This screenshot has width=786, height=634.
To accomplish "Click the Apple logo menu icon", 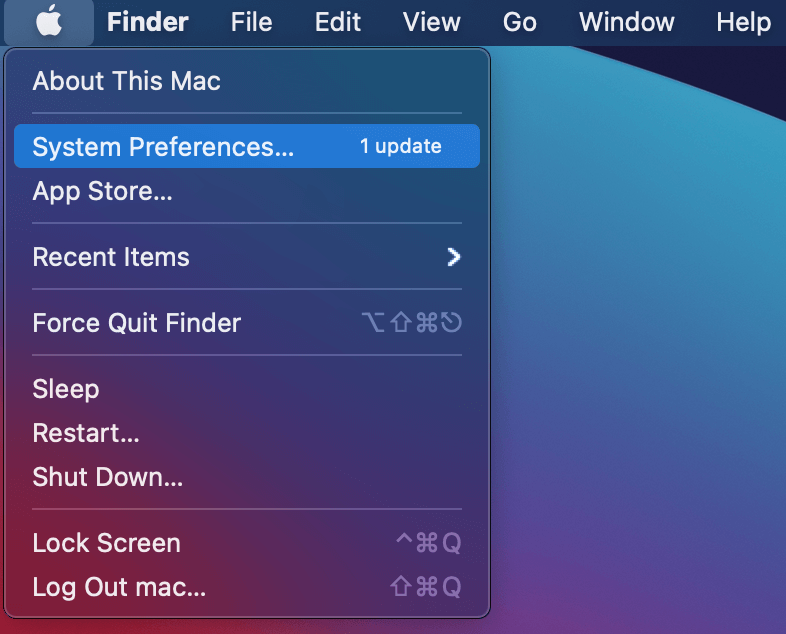I will pyautogui.click(x=48, y=22).
